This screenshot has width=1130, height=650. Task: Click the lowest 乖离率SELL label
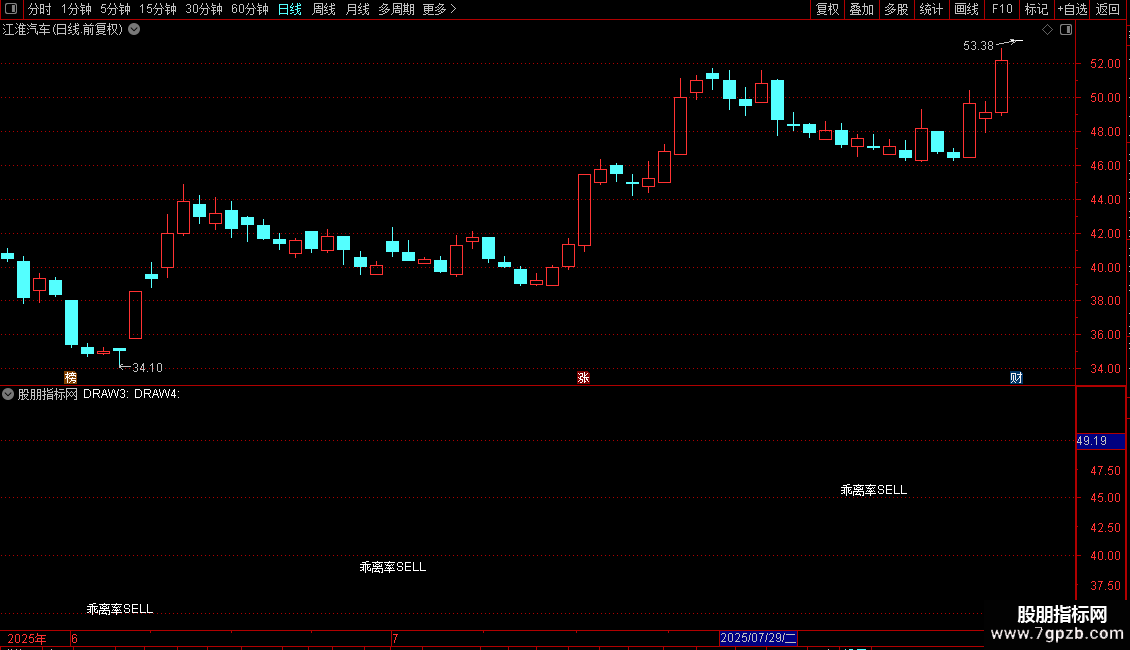tap(120, 609)
